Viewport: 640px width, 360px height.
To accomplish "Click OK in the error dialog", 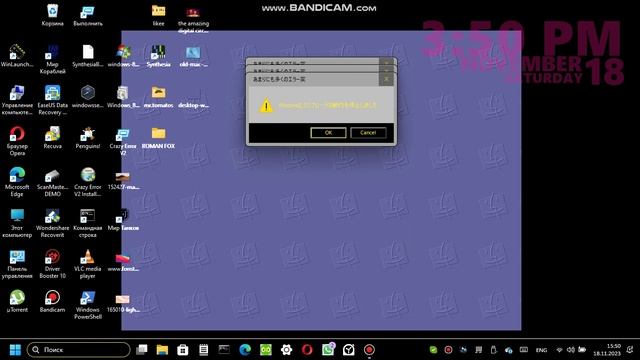I will pyautogui.click(x=328, y=133).
